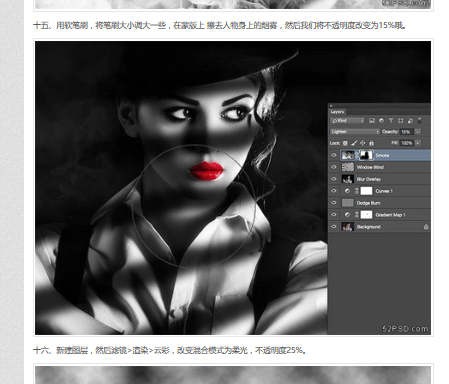449x384 pixels.
Task: Hide the Blur Overlay layer
Action: tap(334, 179)
